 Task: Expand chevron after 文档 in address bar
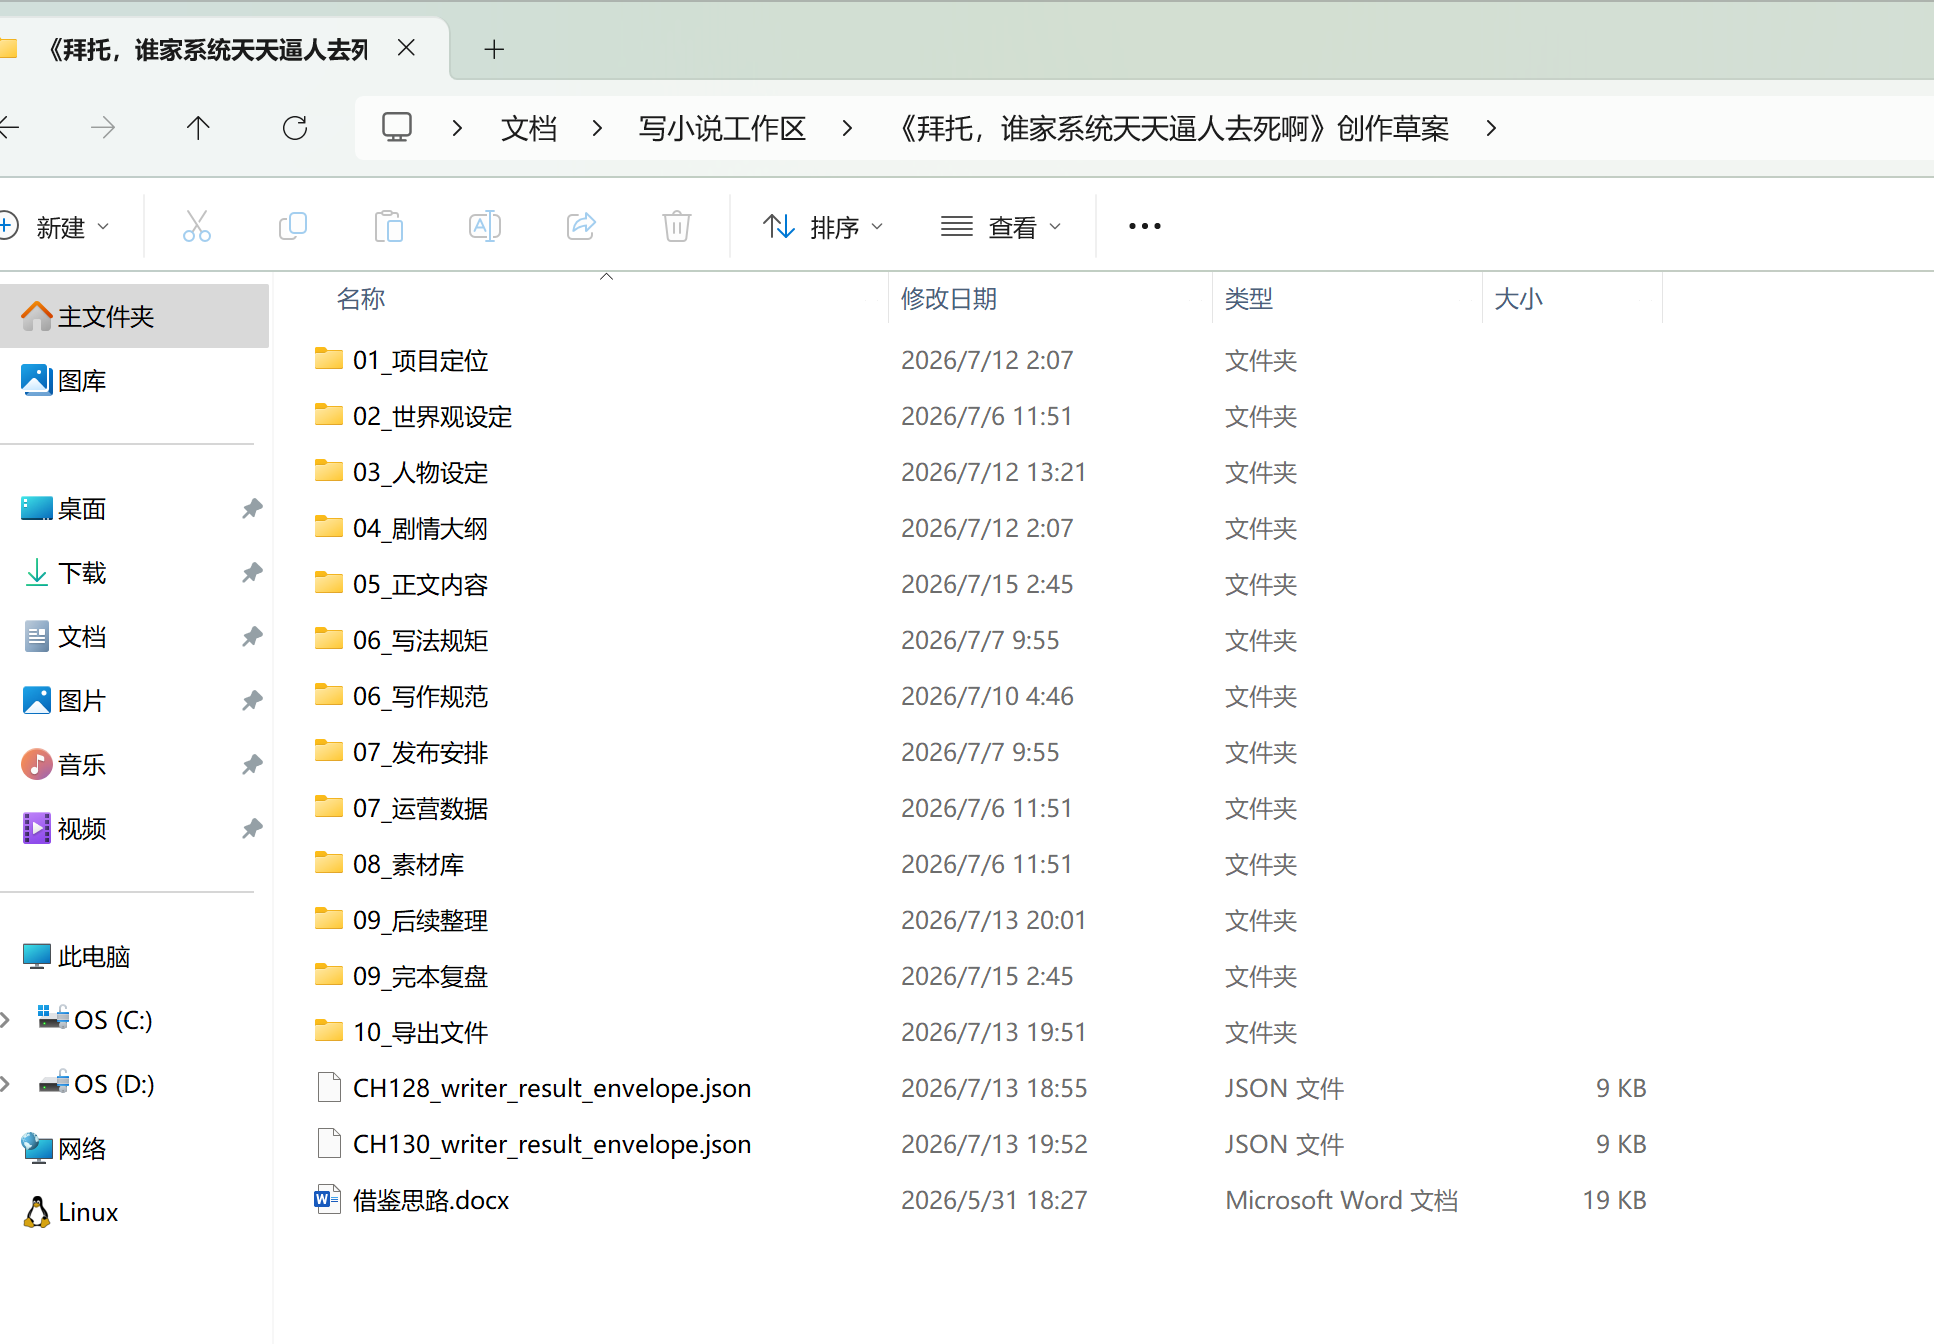coord(597,128)
